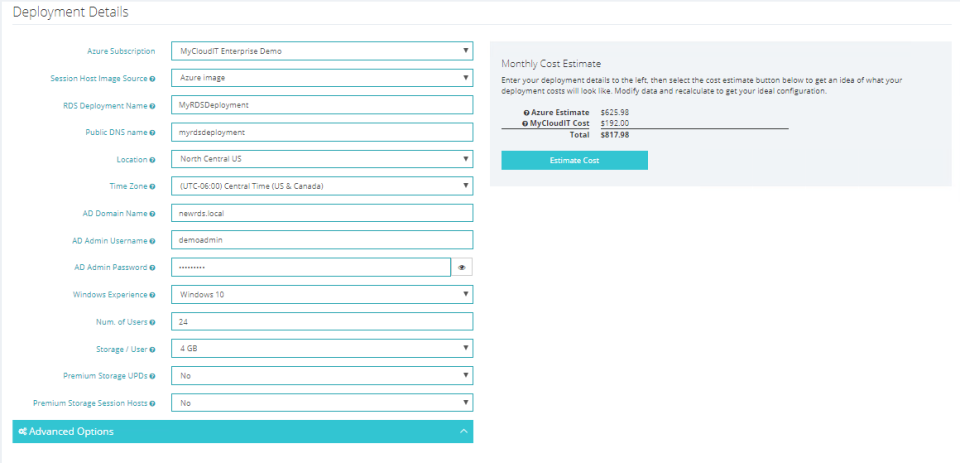Show AD admin password with eye button
The width and height of the screenshot is (960, 463).
tap(462, 268)
